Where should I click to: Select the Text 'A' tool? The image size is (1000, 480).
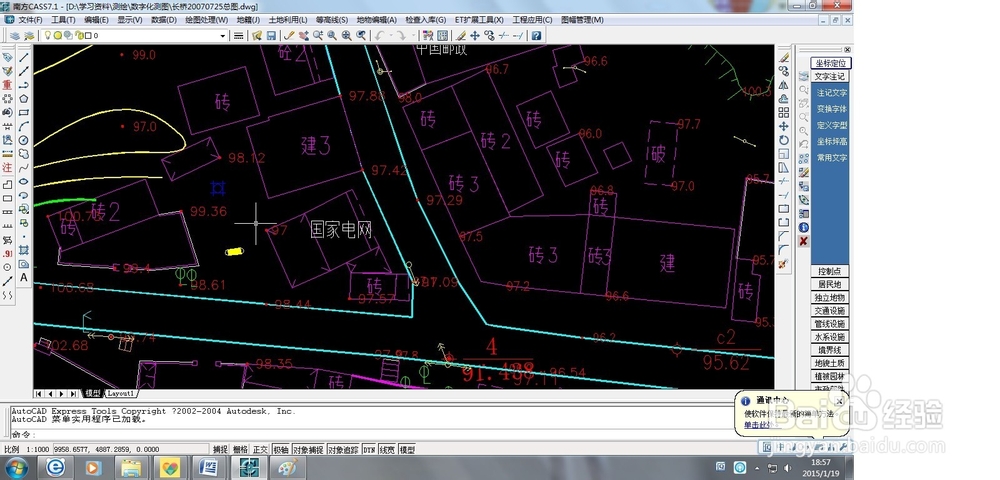tap(24, 277)
